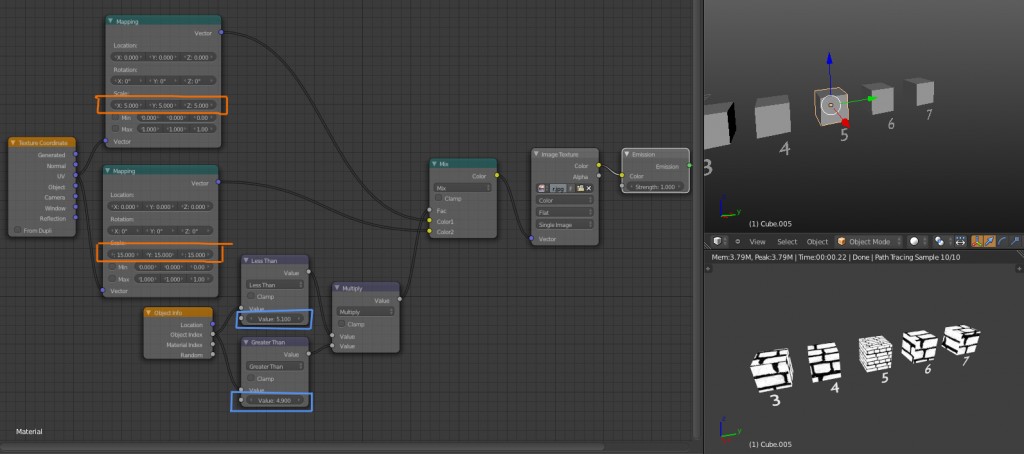Screen dimensions: 1024x454
Task: Click the Less Than Value 5.100 field
Action: click(274, 319)
